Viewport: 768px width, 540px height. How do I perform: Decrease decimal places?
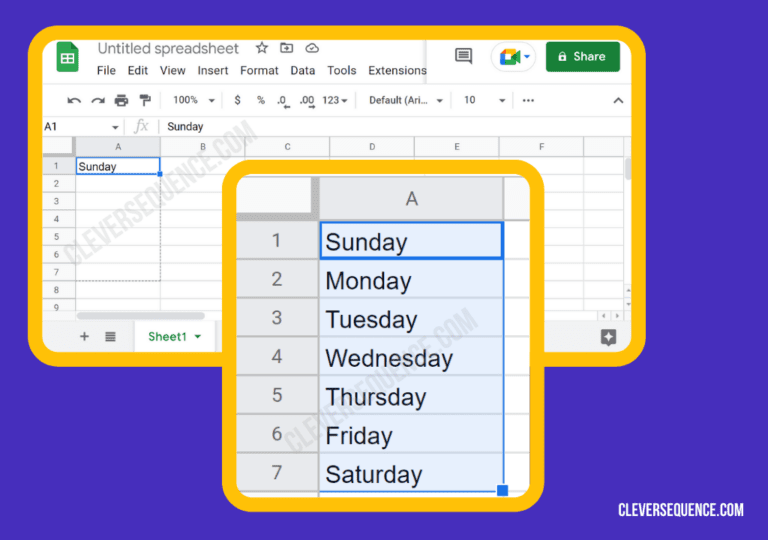[283, 101]
